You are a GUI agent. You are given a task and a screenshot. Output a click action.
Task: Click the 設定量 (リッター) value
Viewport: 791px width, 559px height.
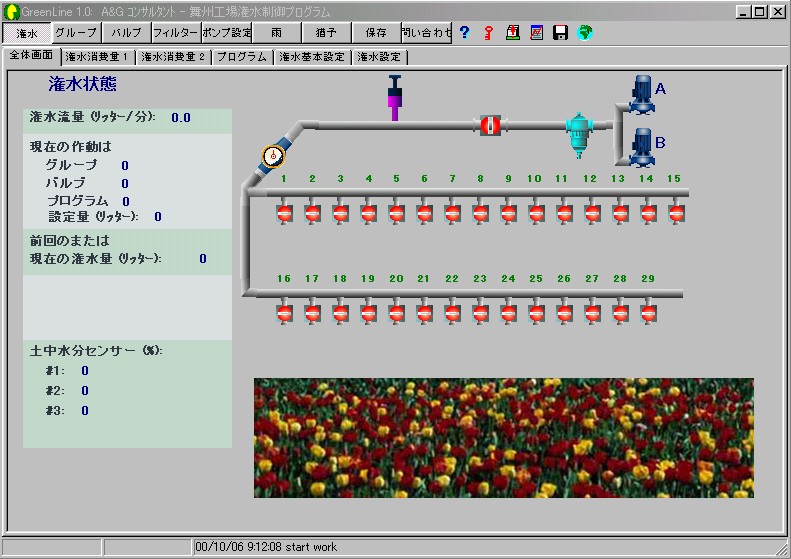click(x=158, y=217)
